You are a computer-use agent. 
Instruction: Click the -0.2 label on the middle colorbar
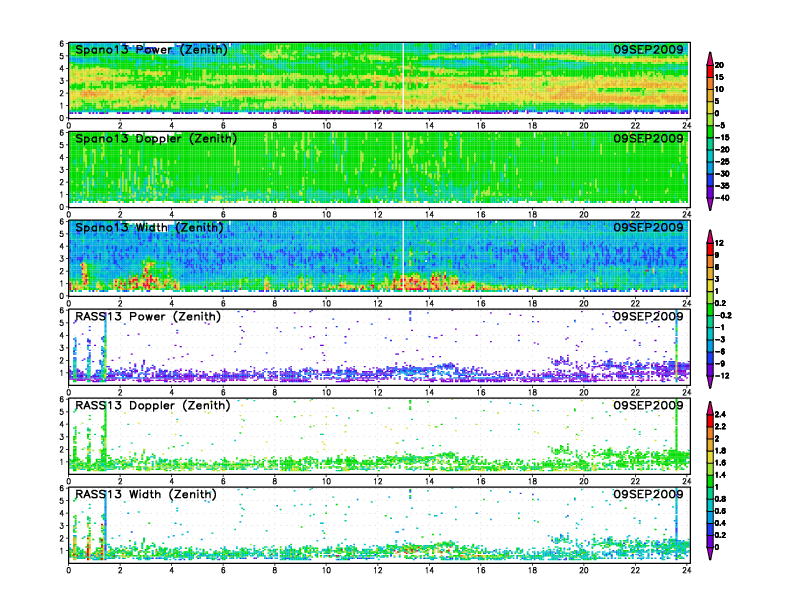point(723,316)
